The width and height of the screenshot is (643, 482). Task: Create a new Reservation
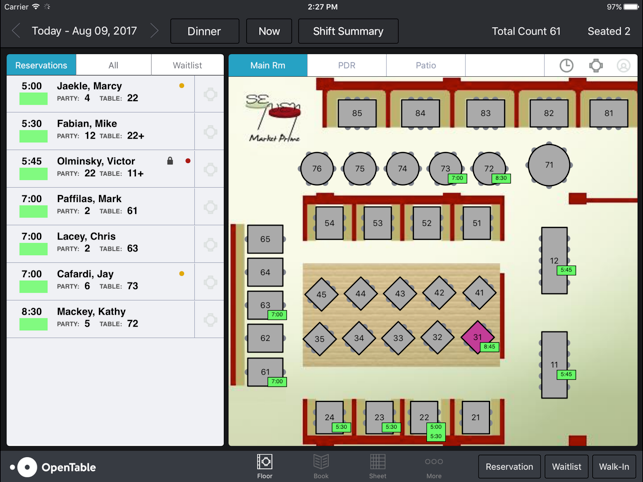coord(509,467)
